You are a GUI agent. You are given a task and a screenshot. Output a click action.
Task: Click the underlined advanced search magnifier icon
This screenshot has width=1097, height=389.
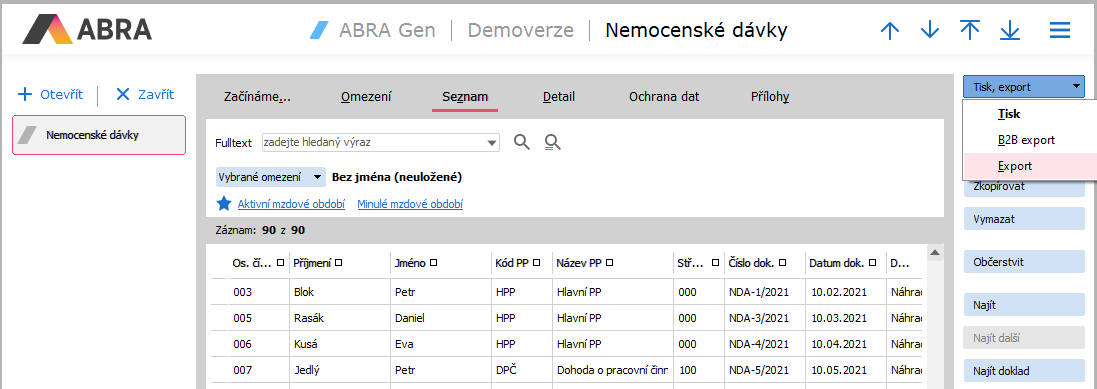pos(553,143)
